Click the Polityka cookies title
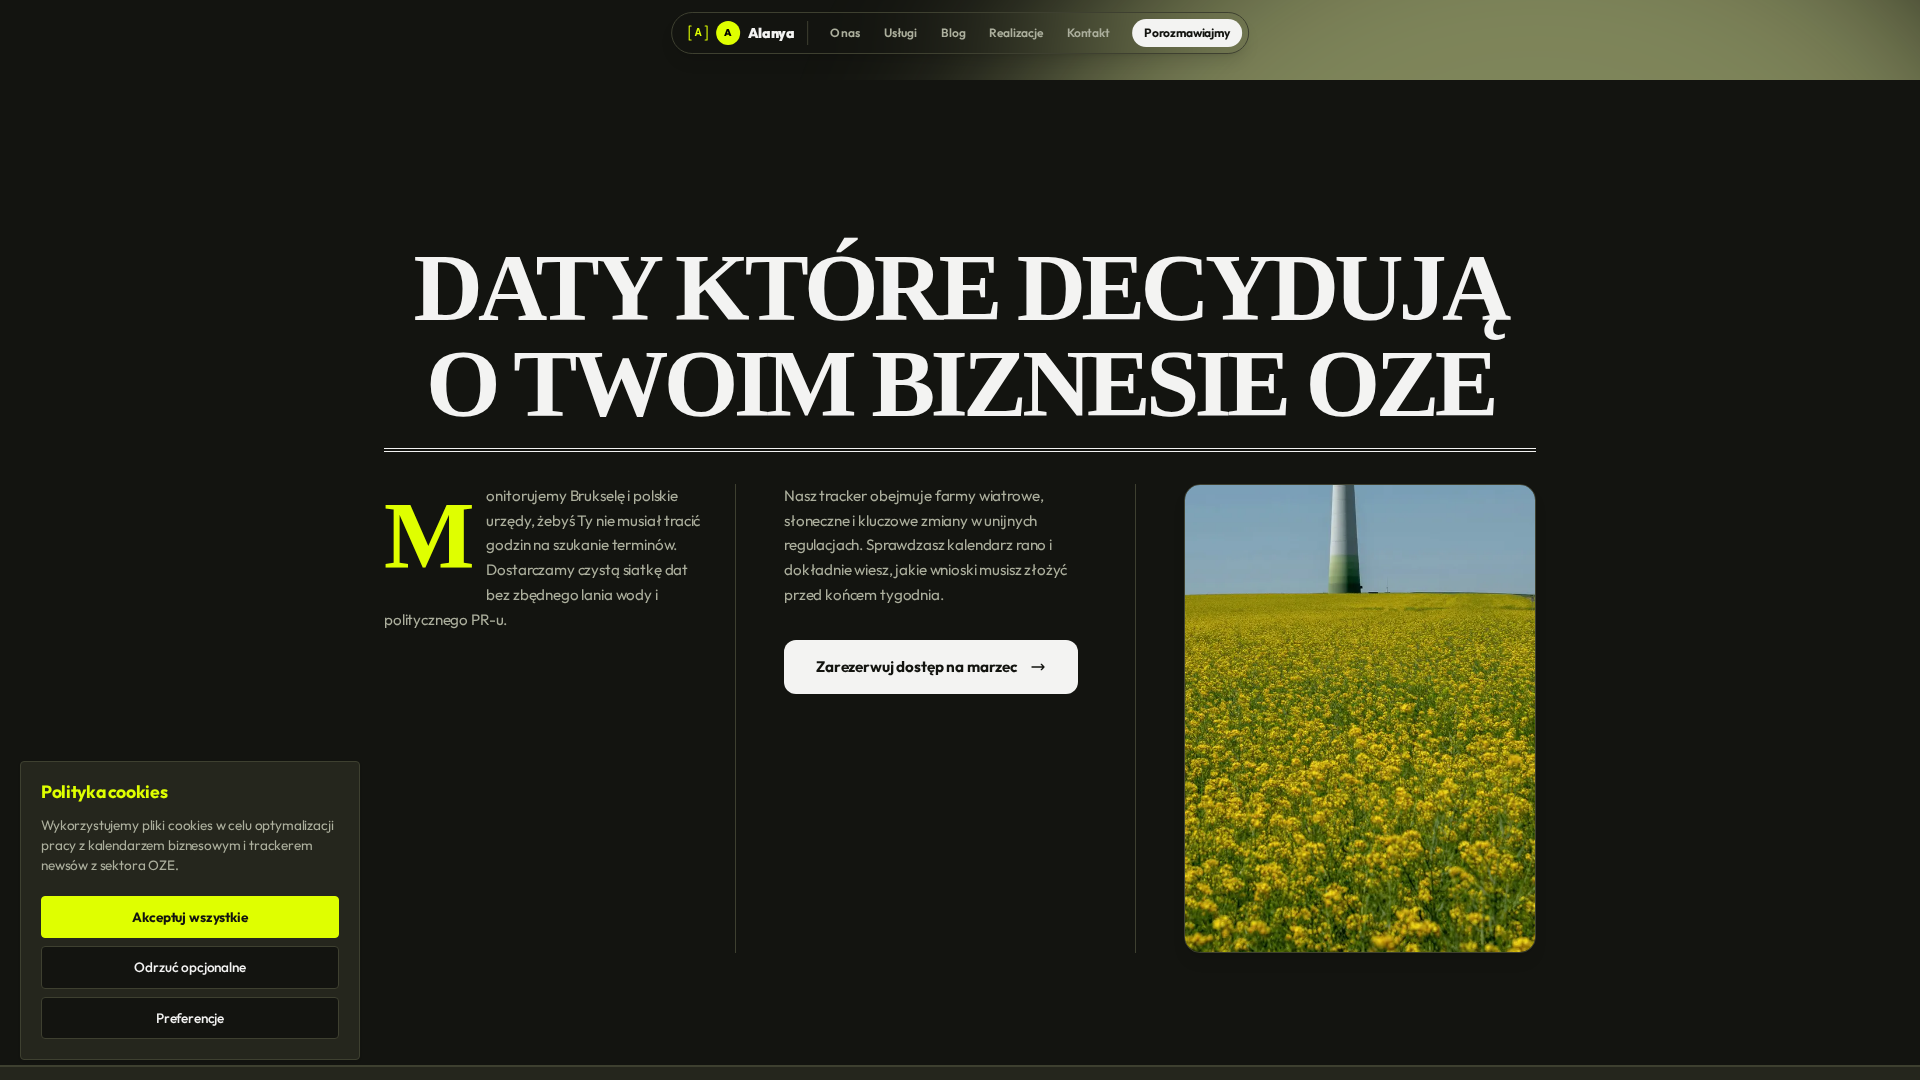Viewport: 1920px width, 1080px height. click(x=104, y=792)
